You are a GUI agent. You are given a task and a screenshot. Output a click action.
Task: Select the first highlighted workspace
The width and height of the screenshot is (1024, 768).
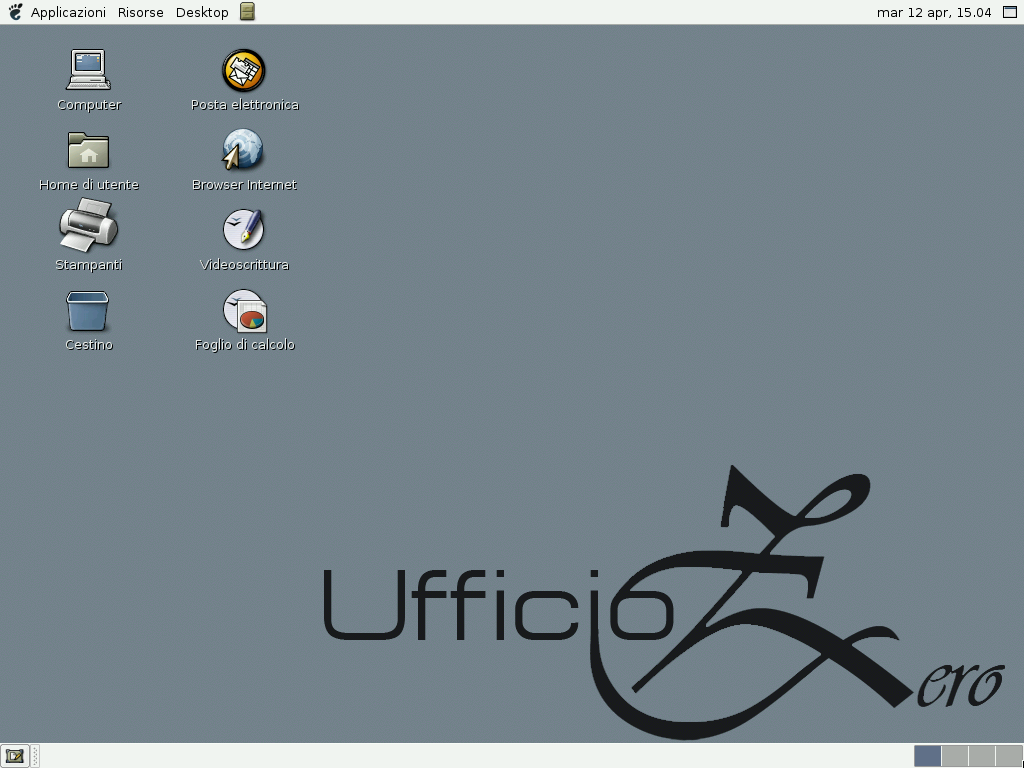pos(928,756)
